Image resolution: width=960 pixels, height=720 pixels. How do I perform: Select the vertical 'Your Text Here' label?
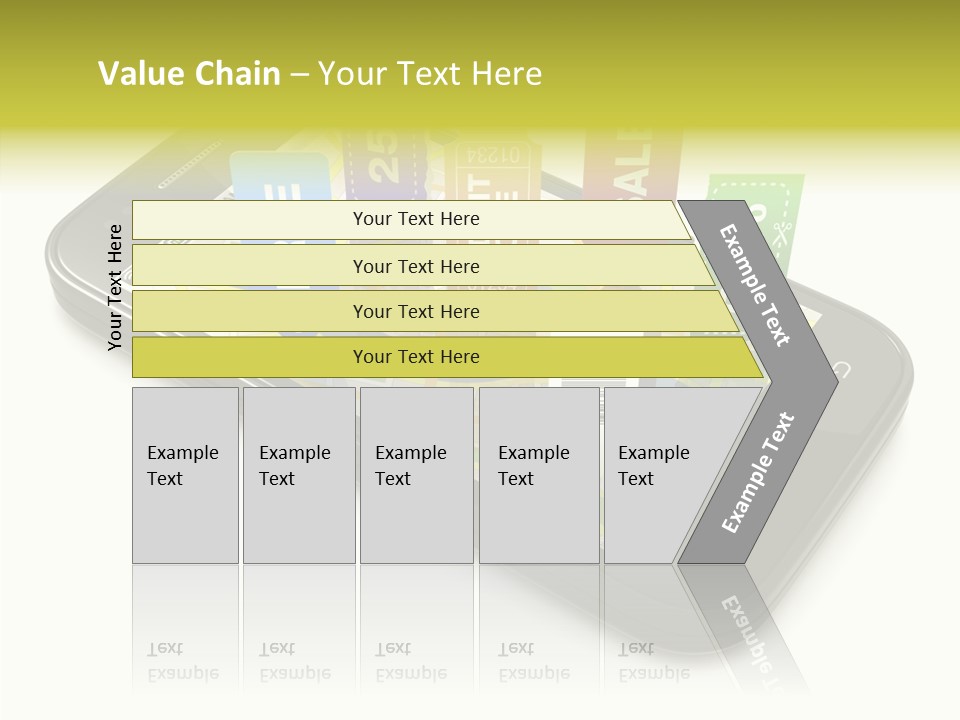coord(115,287)
